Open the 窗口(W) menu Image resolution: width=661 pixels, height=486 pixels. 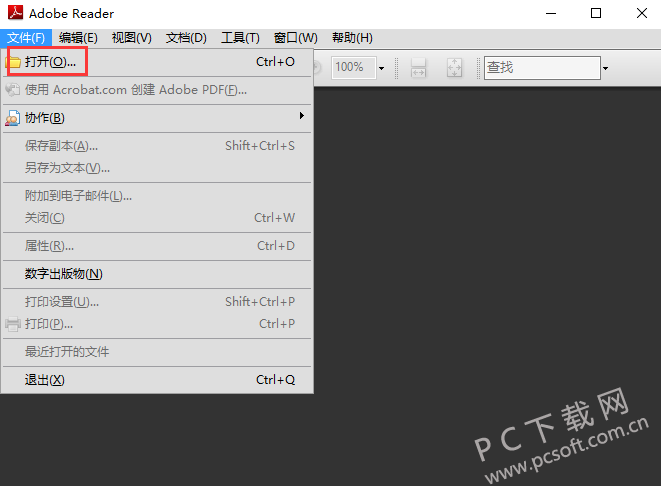coord(296,38)
